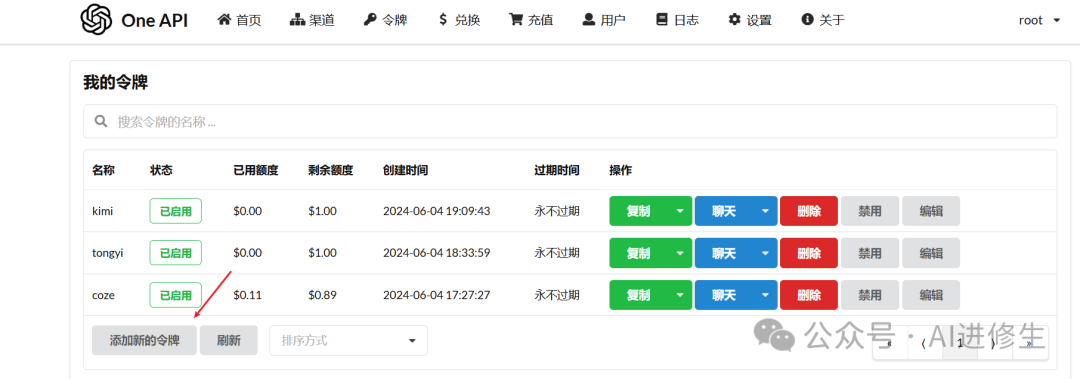The height and width of the screenshot is (379, 1080).
Task: Edit the kimi token
Action: (931, 211)
